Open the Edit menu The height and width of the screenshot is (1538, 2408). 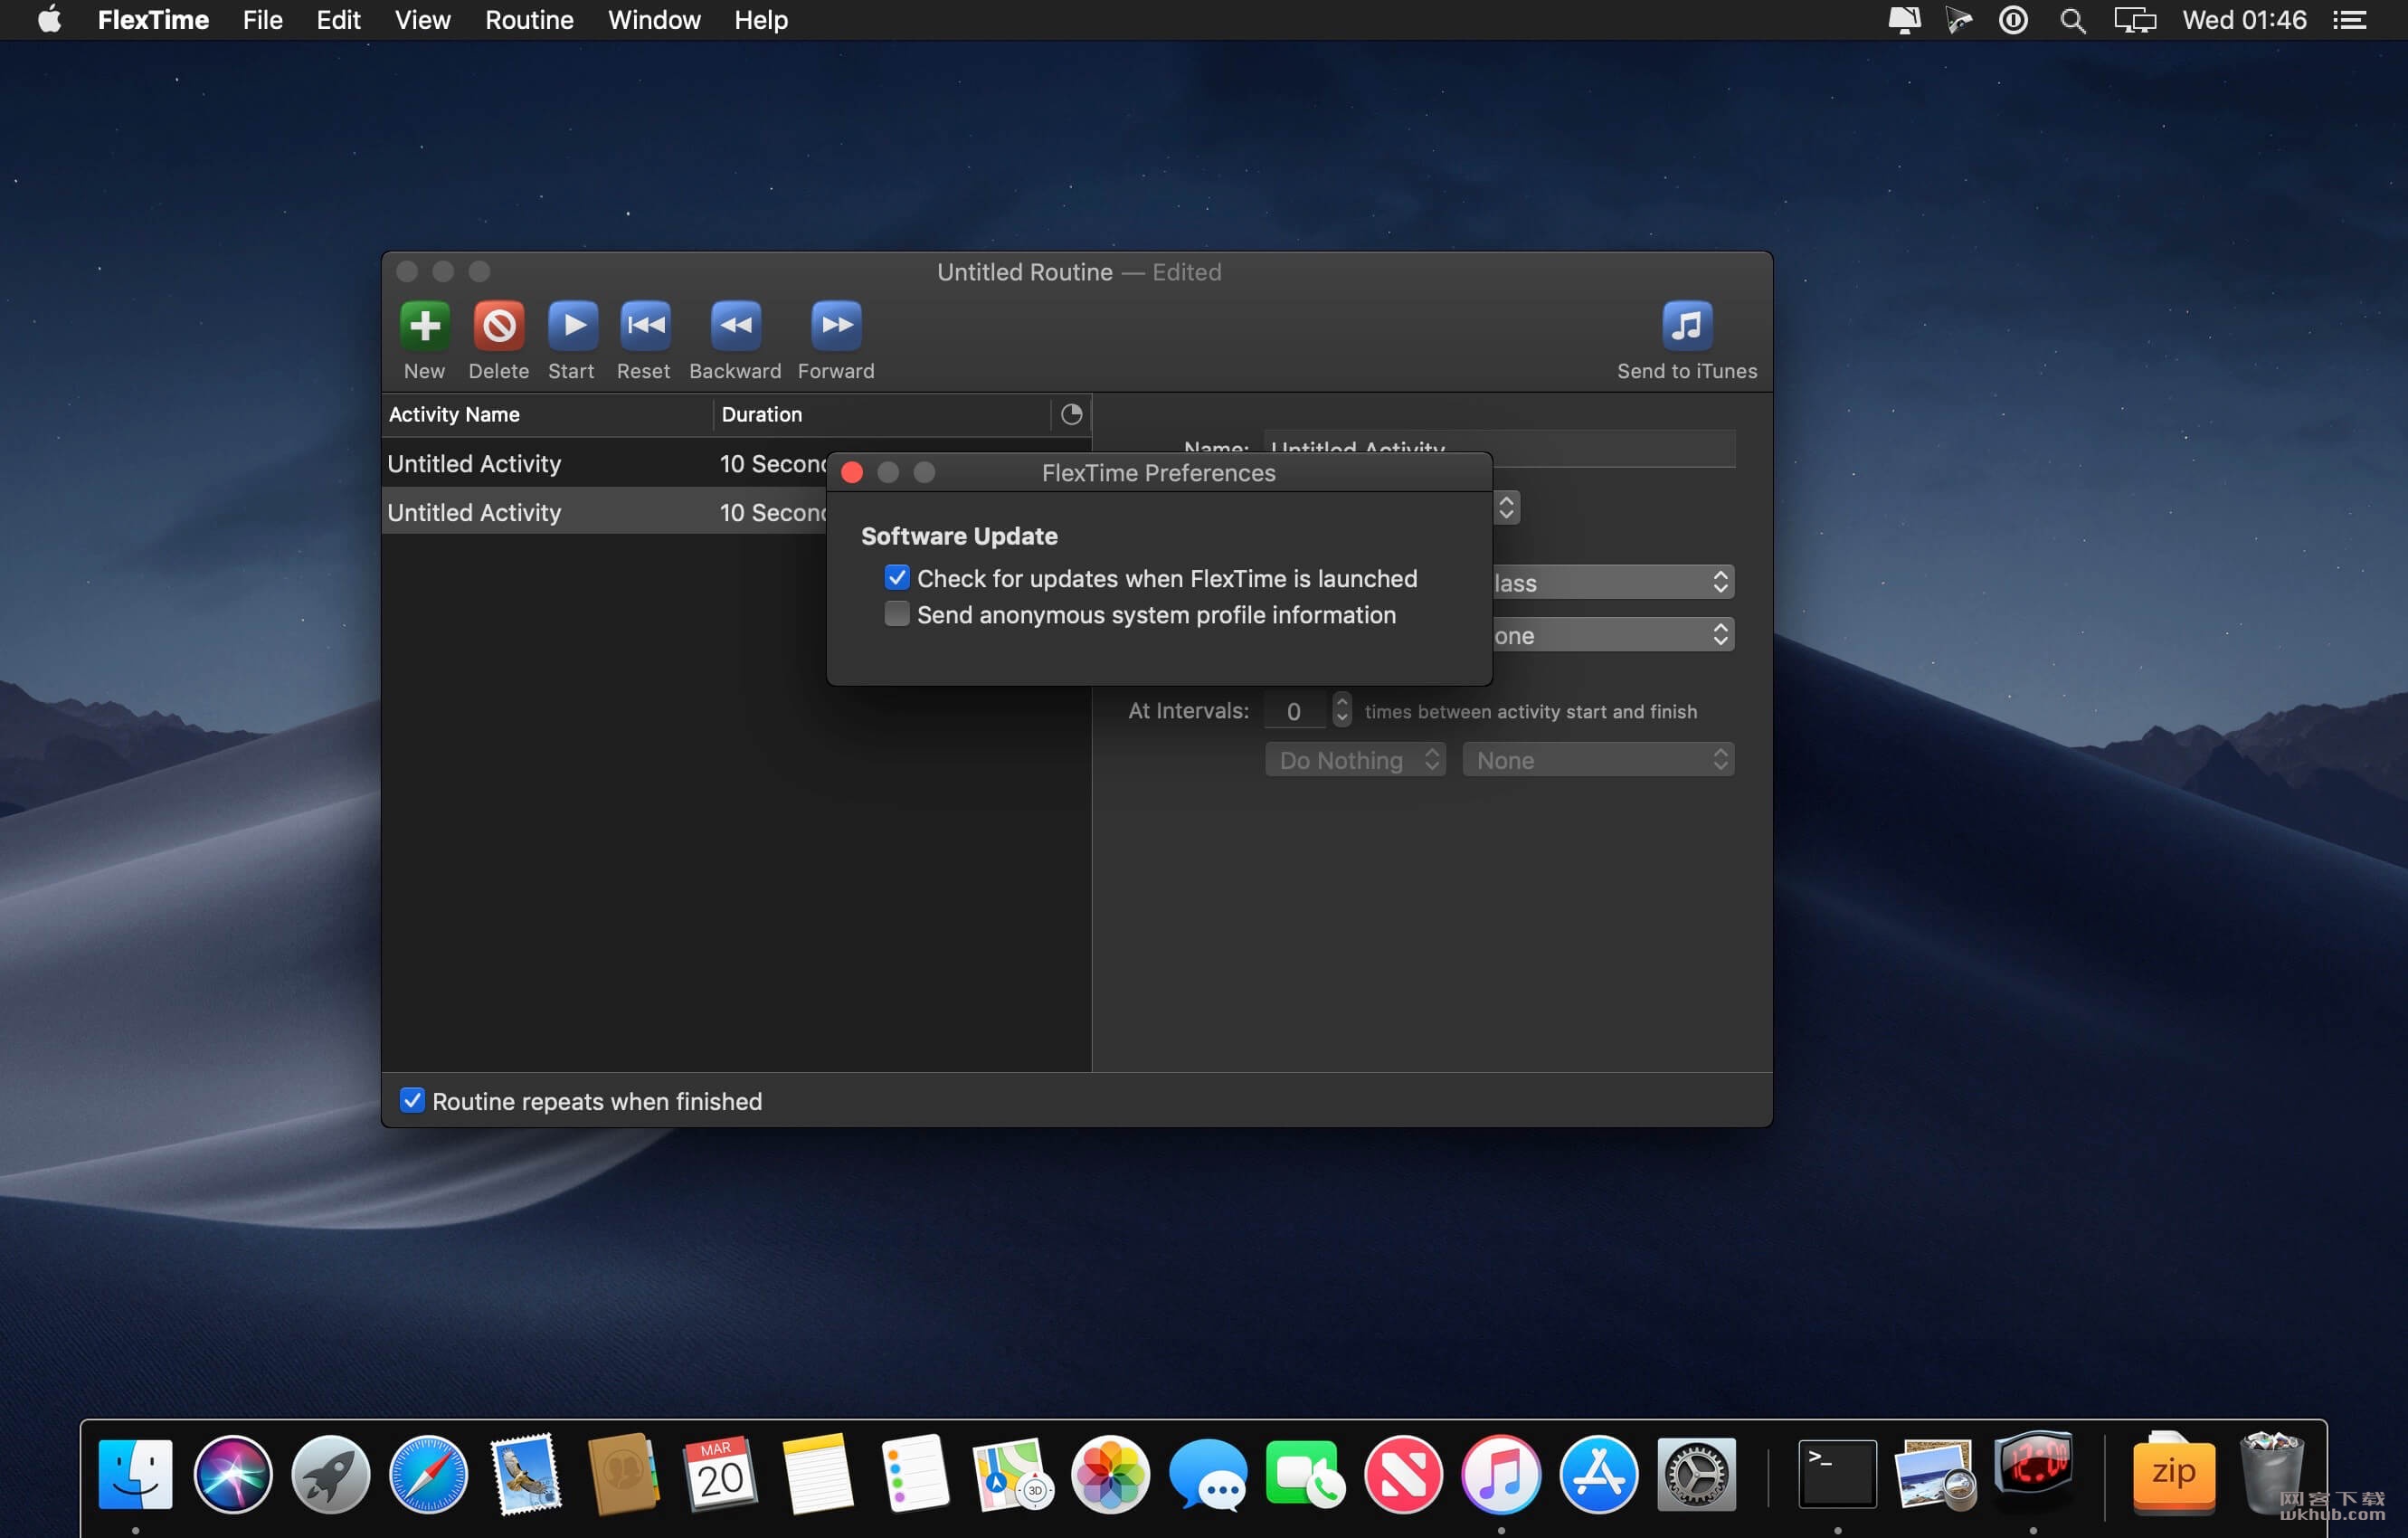[x=338, y=20]
